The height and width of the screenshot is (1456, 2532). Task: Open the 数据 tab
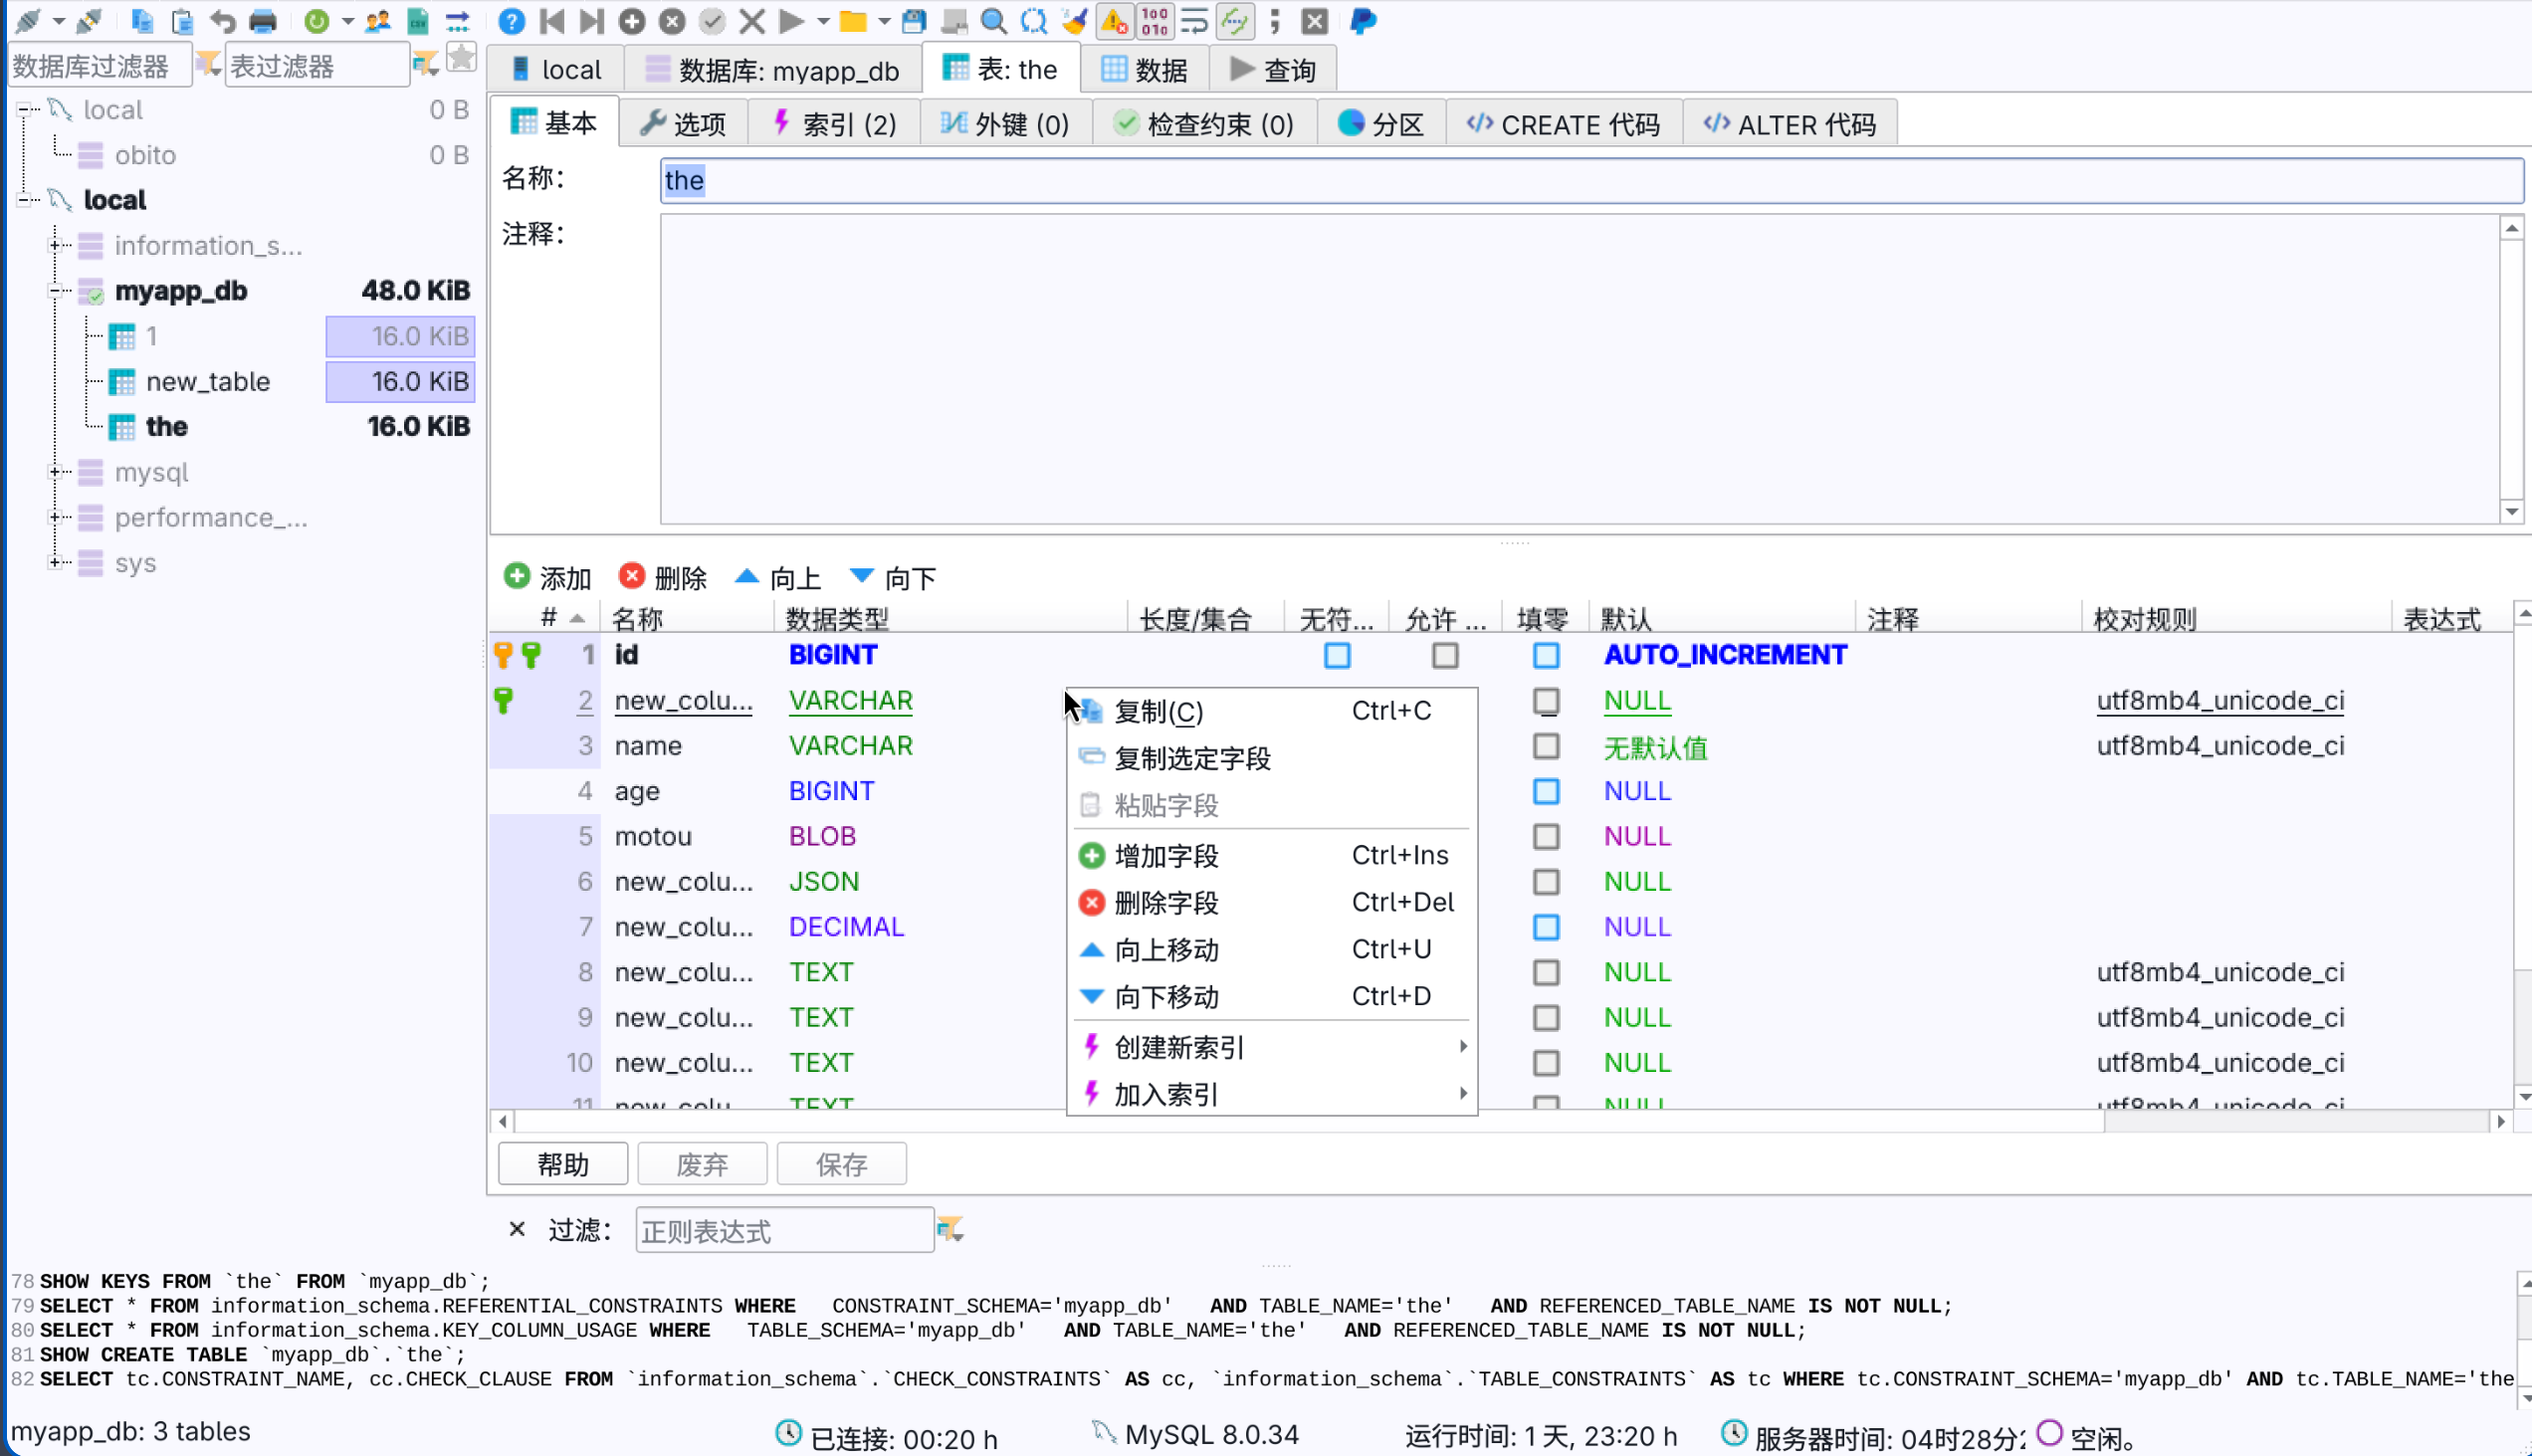tap(1144, 70)
